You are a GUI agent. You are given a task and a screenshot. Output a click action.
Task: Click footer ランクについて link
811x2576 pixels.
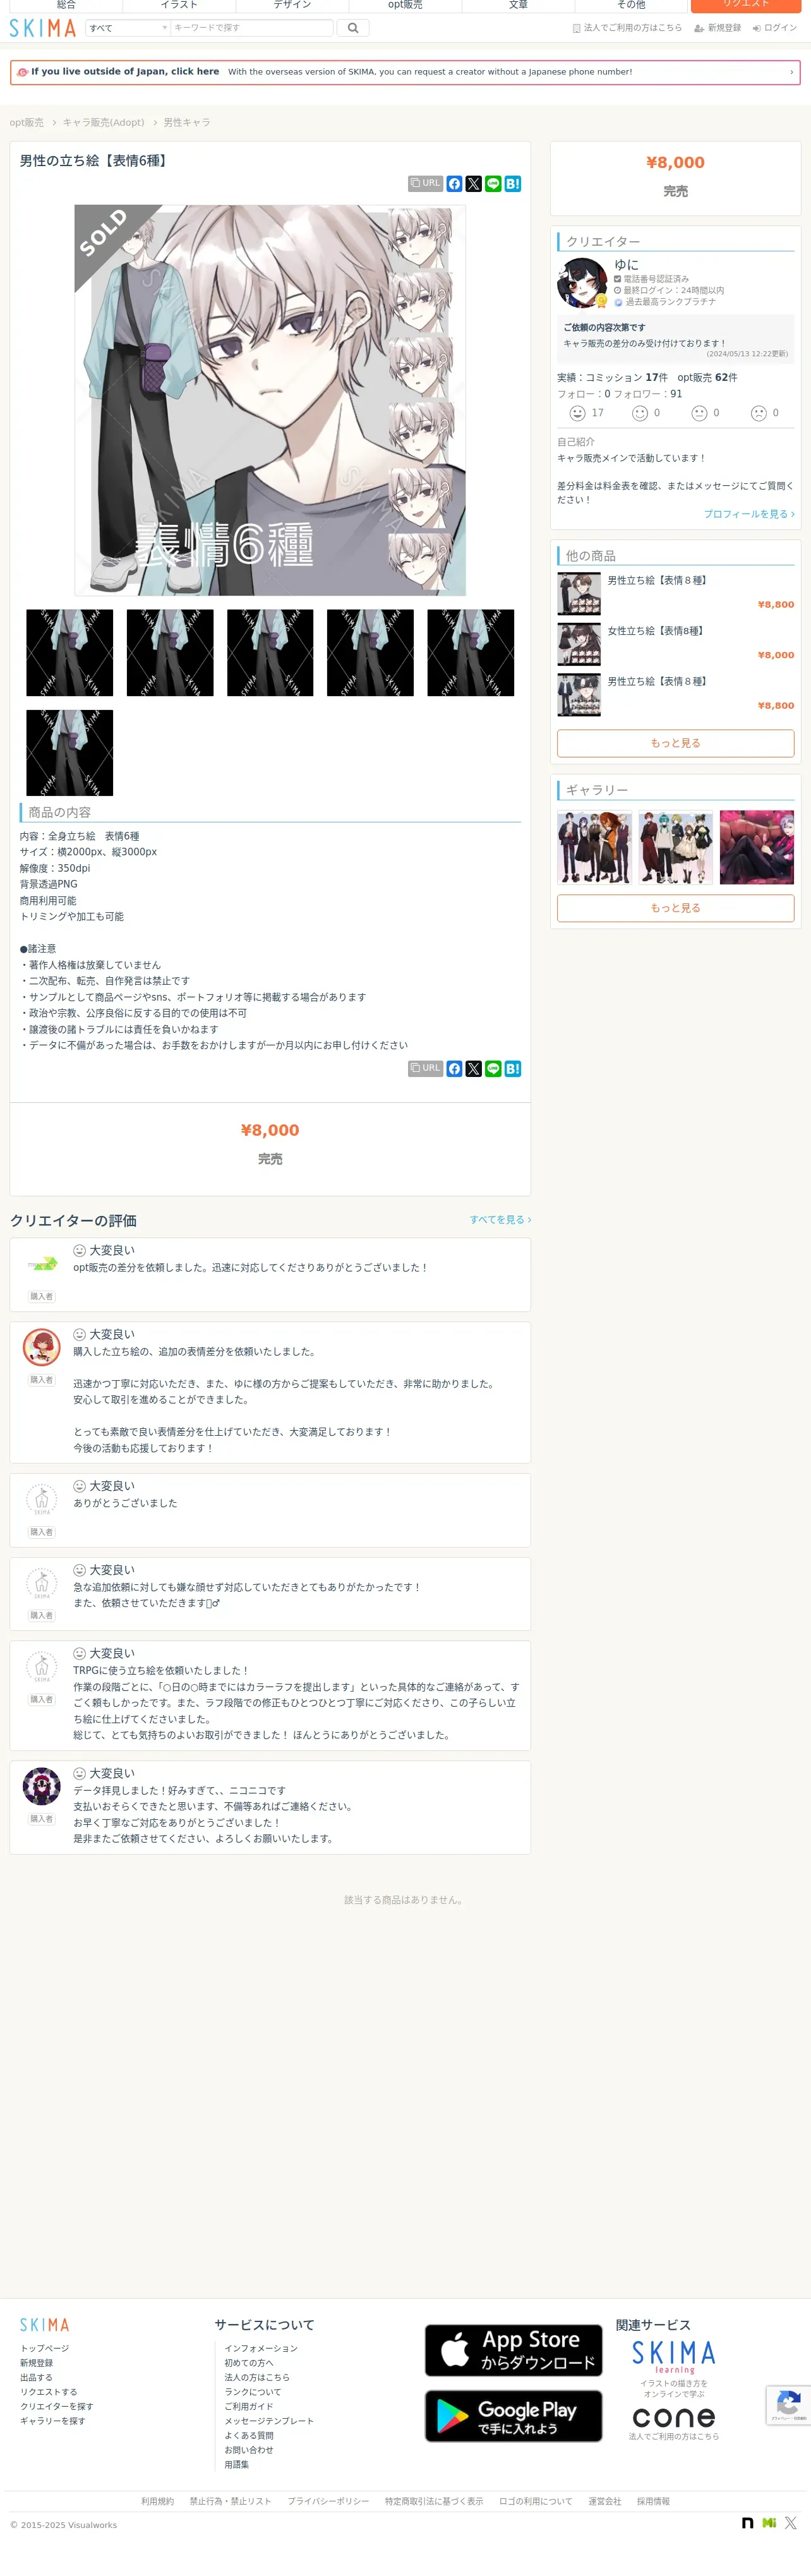click(253, 2392)
